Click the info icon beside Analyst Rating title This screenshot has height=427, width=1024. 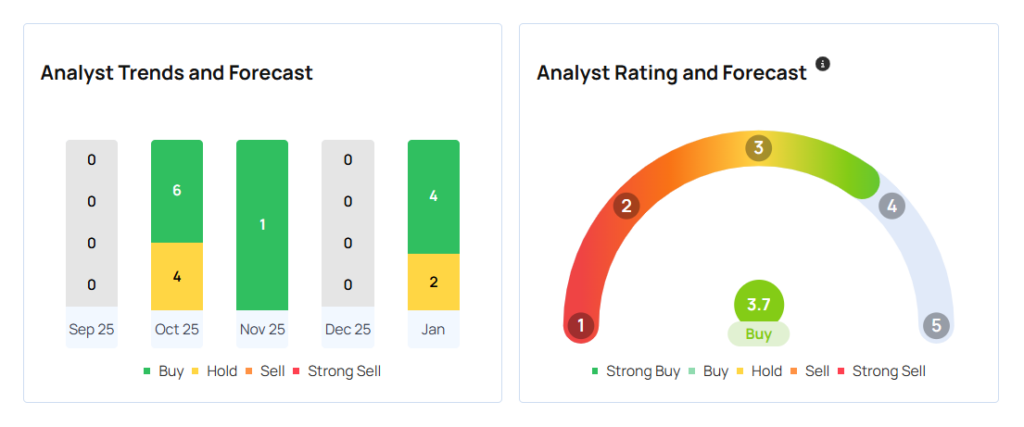(x=823, y=64)
